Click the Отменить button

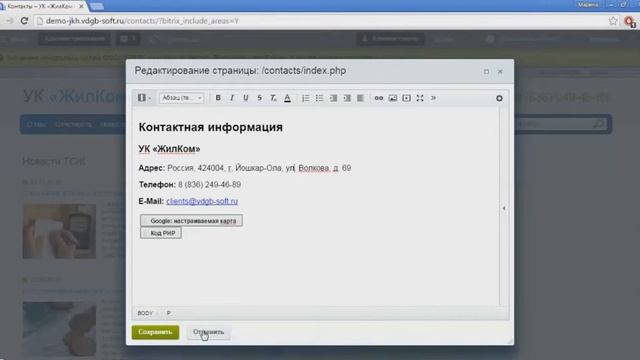point(209,332)
